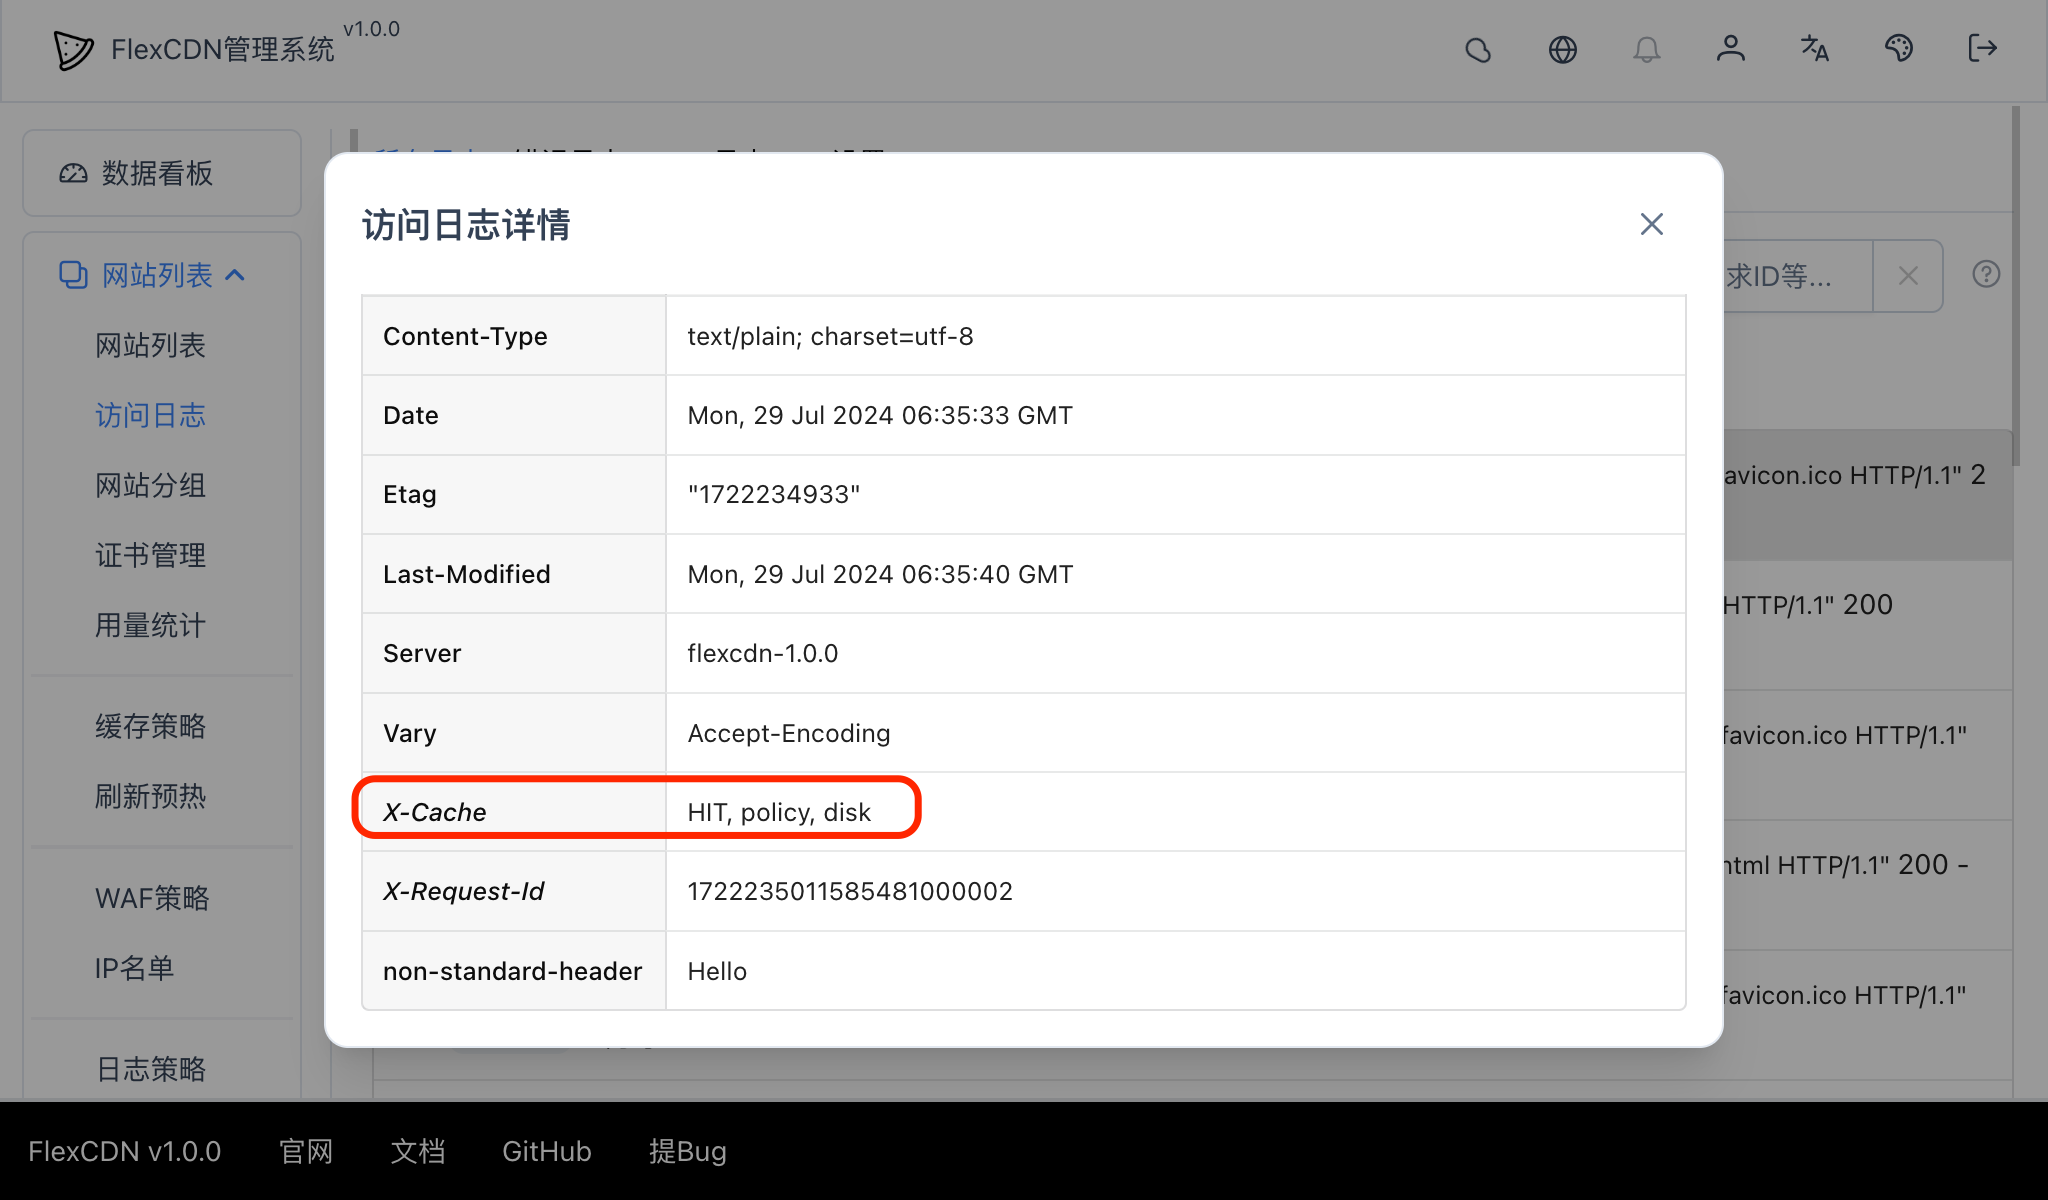The width and height of the screenshot is (2048, 1200).
Task: Open the language switcher icon
Action: point(1814,49)
